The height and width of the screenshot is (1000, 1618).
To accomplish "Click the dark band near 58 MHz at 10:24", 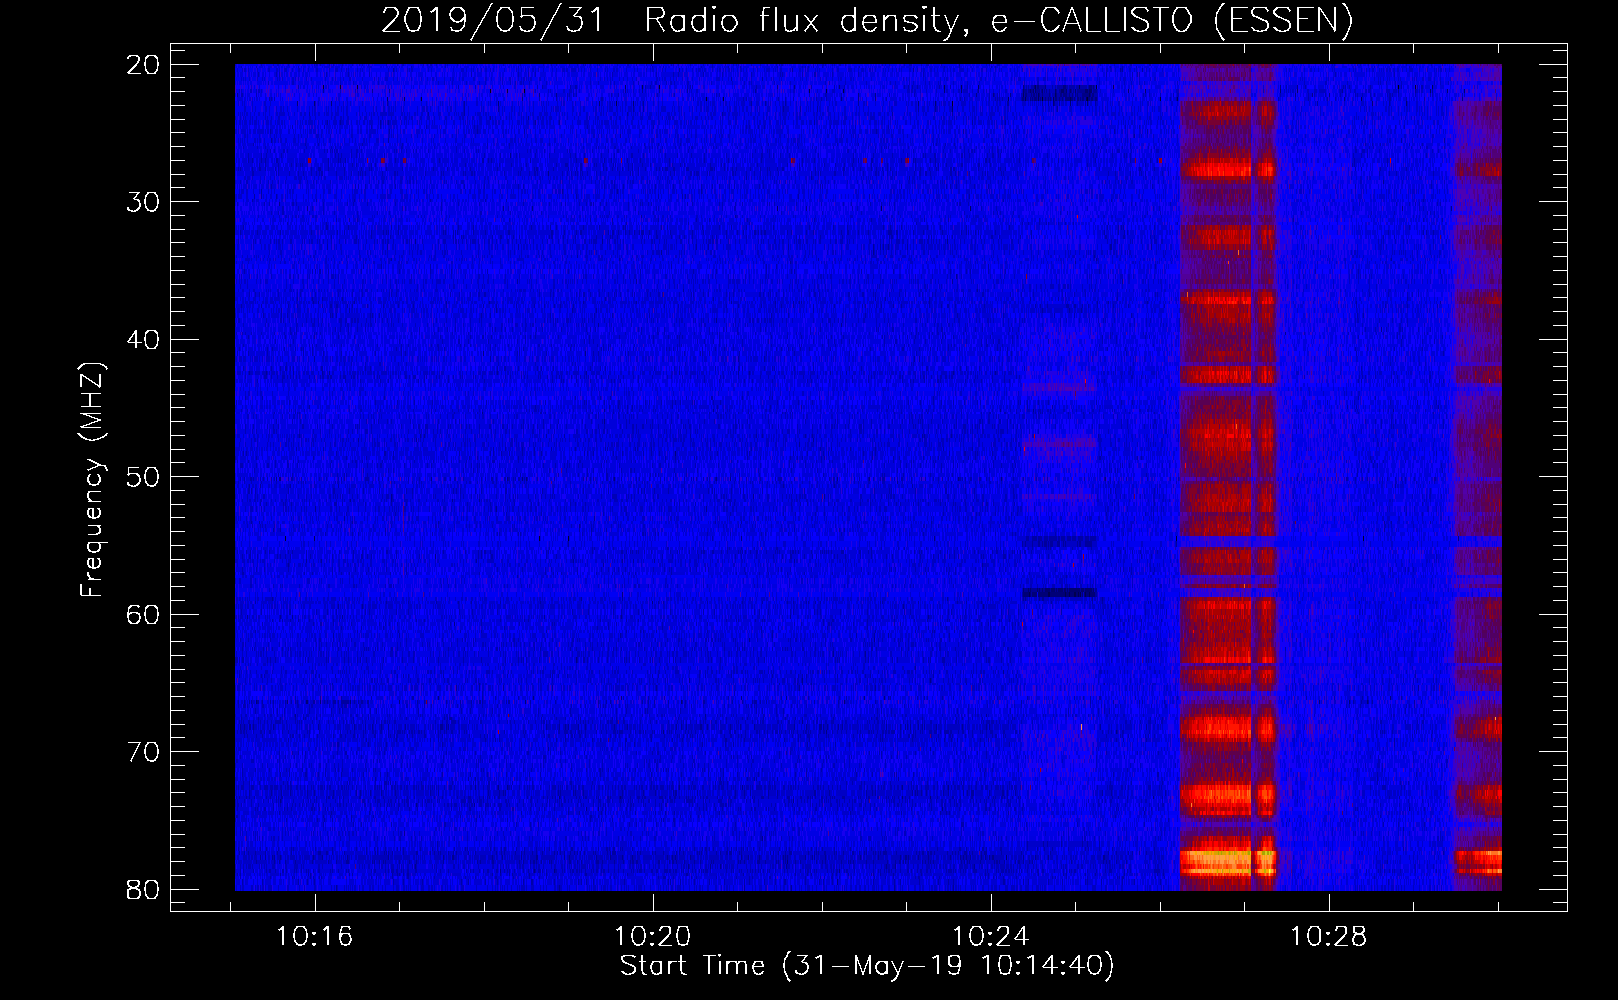I will click(1059, 593).
